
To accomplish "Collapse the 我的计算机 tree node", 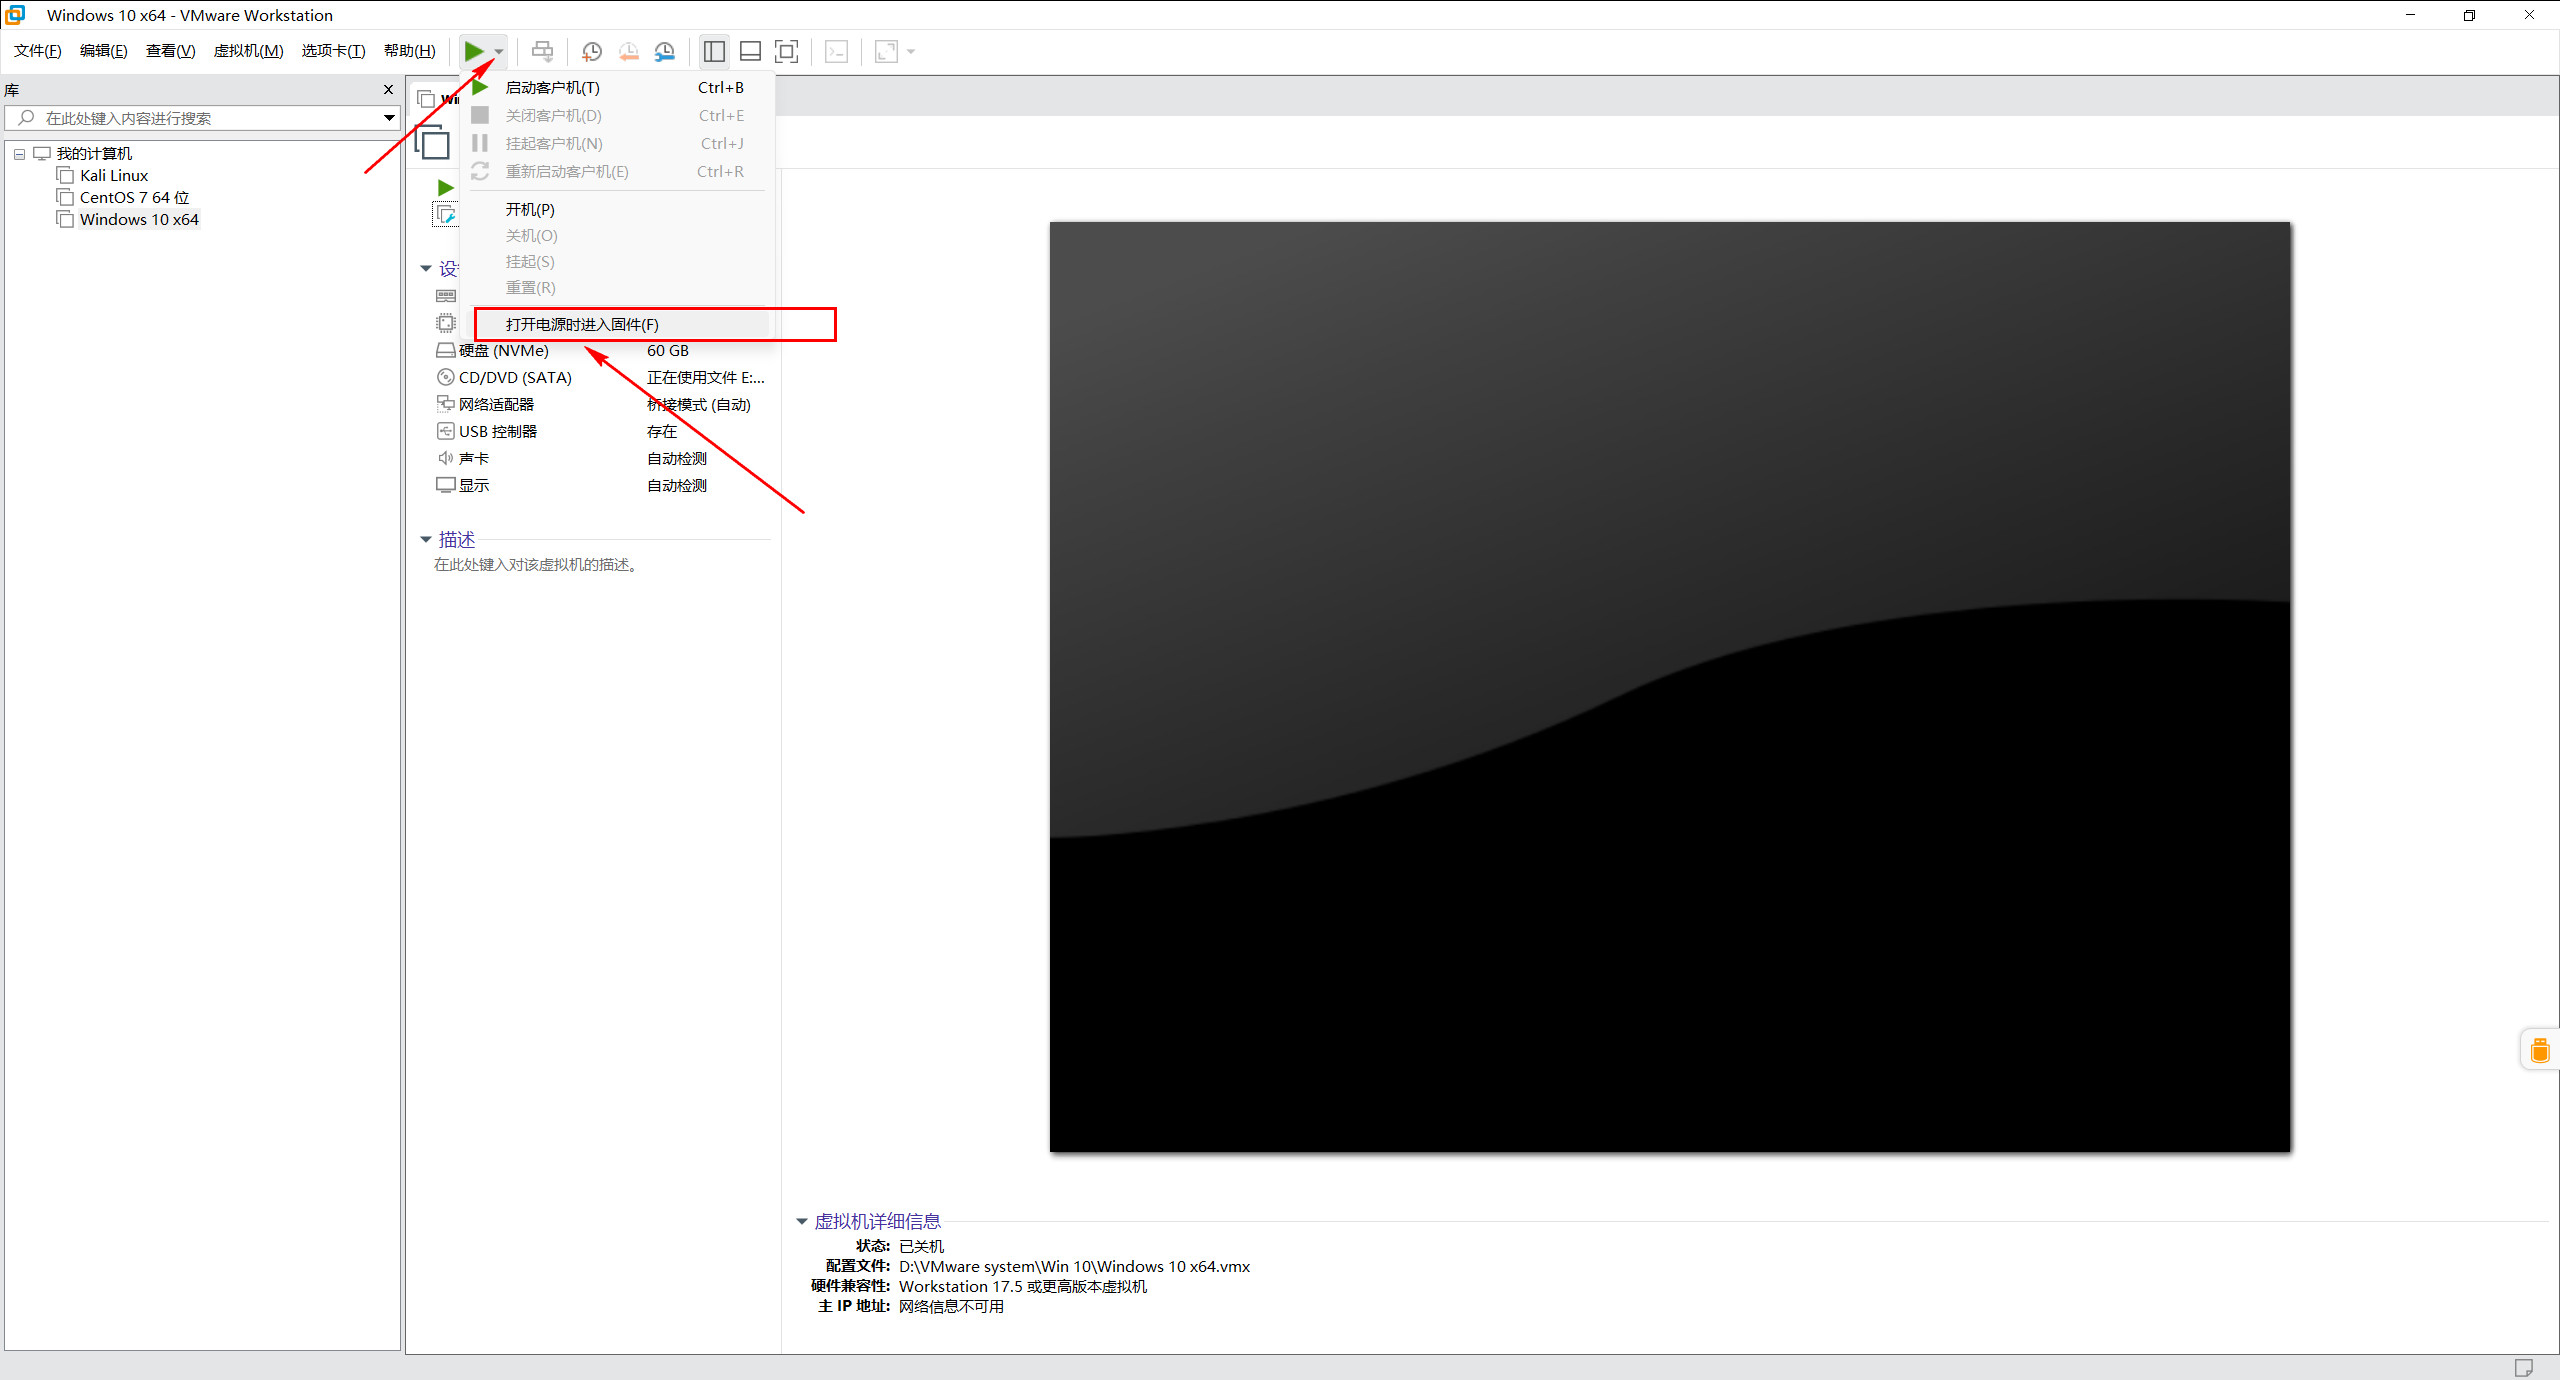I will tap(19, 154).
